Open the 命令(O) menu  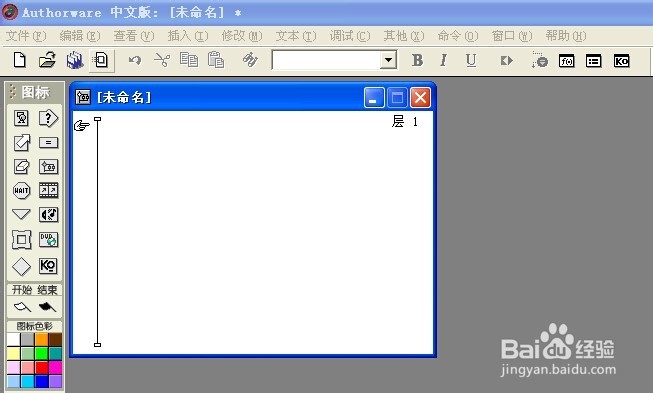[458, 36]
